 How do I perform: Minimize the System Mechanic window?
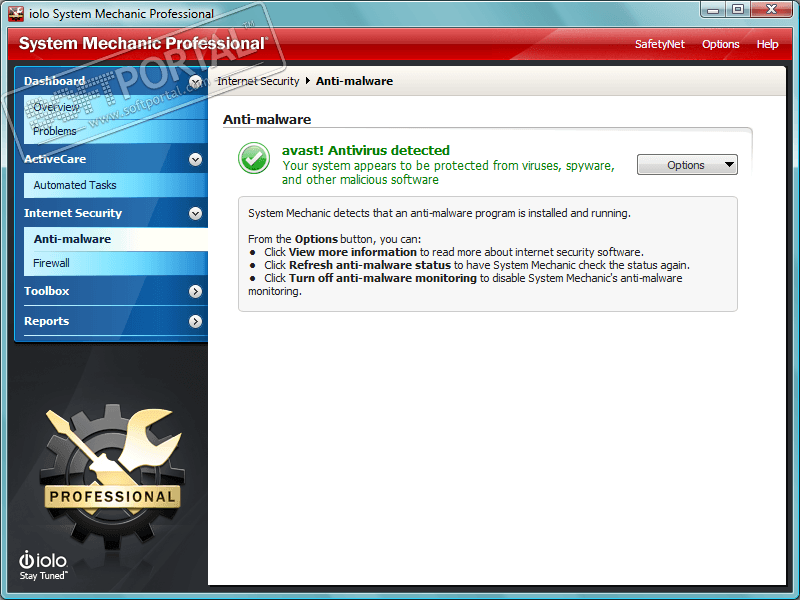coord(713,10)
